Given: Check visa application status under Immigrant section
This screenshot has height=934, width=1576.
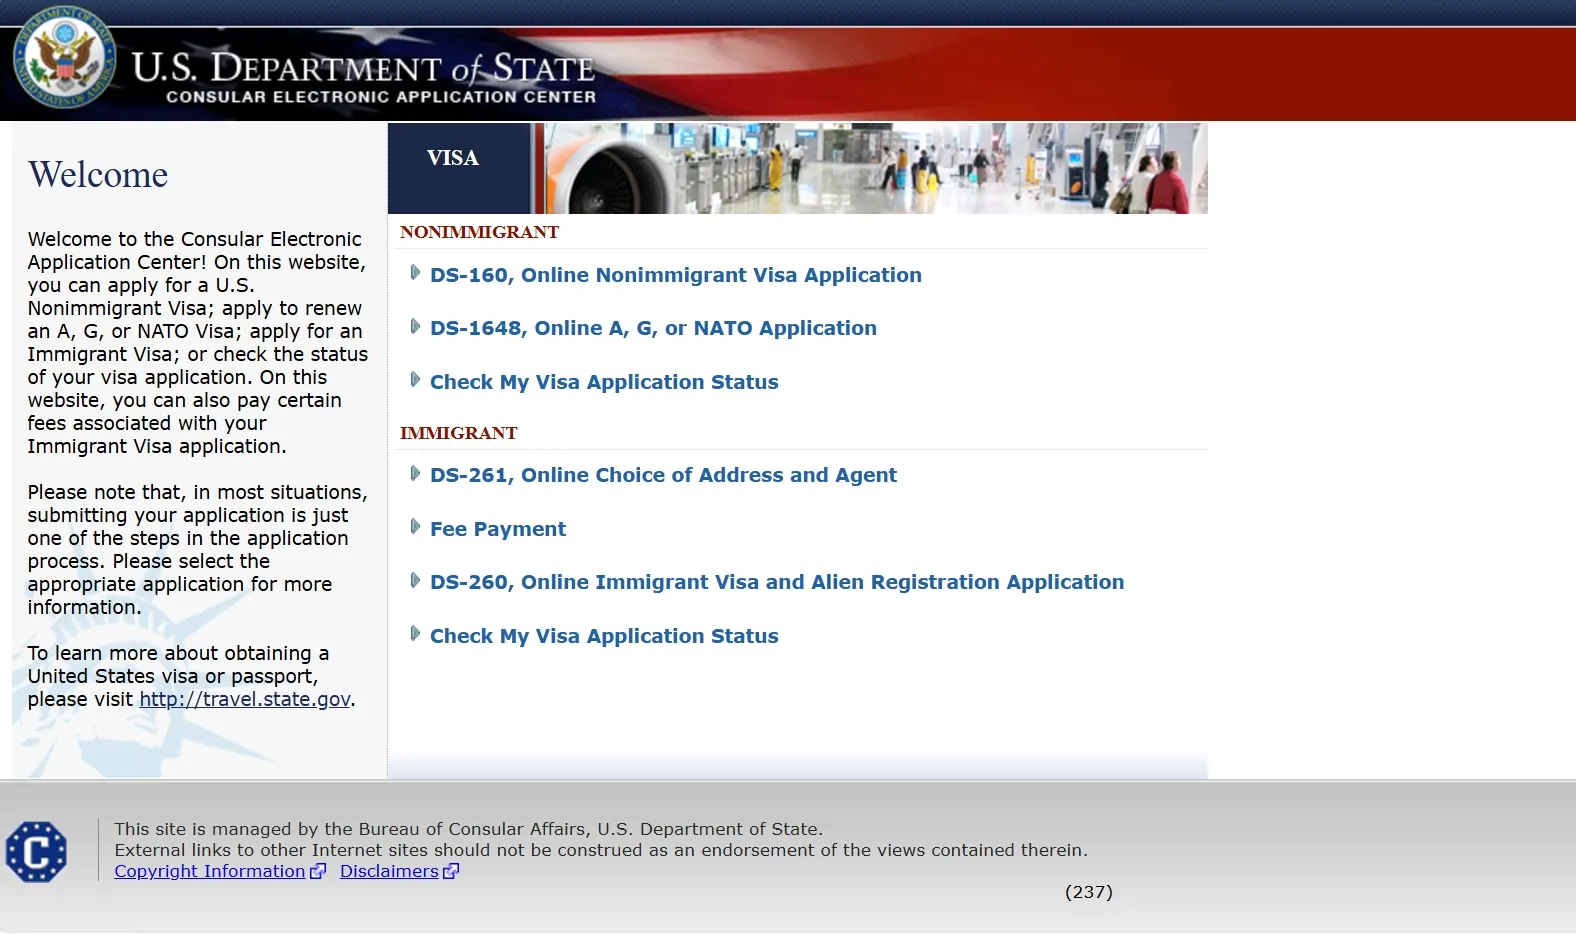Looking at the screenshot, I should [x=604, y=636].
